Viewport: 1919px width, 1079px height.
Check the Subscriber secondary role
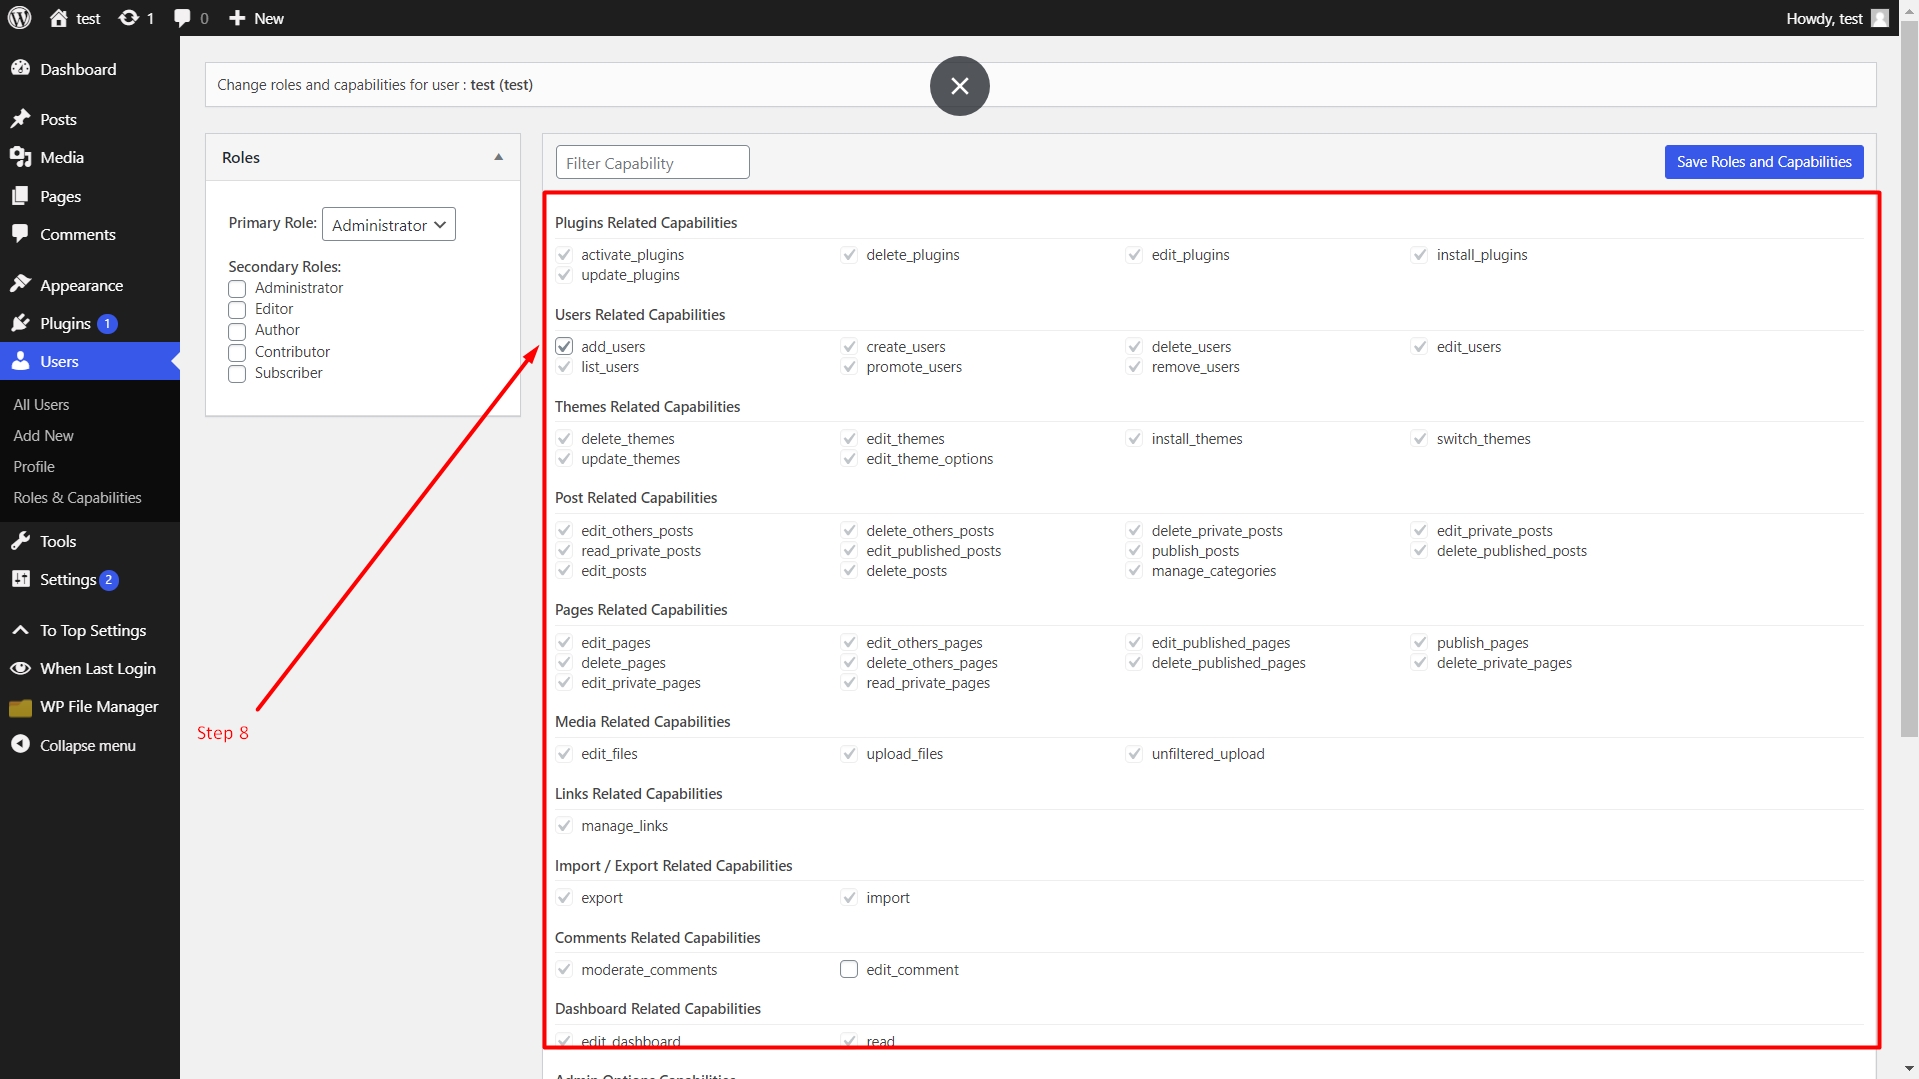point(237,374)
